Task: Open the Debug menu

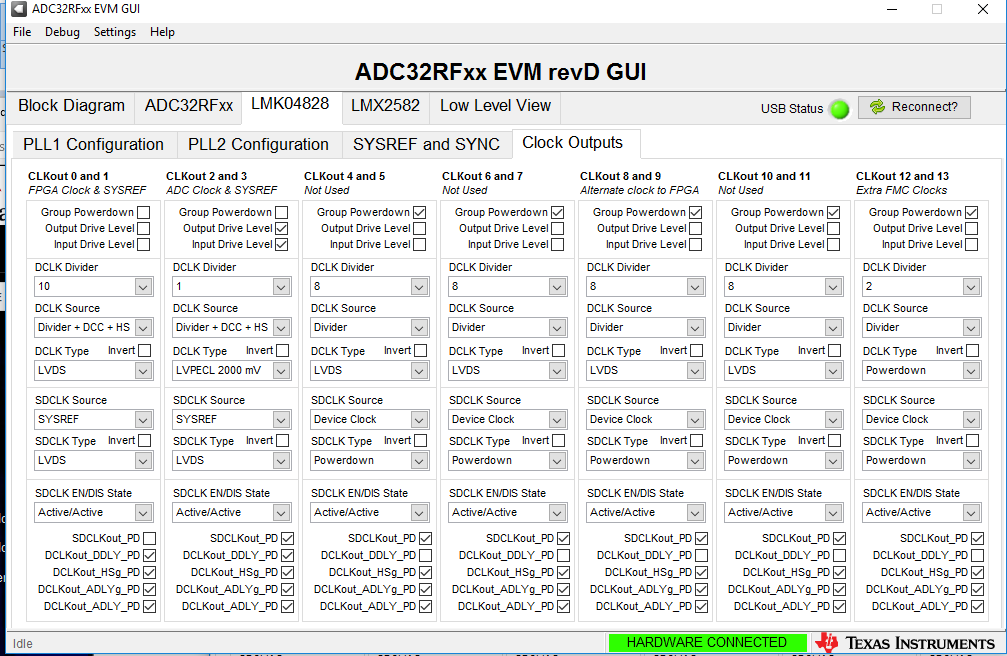Action: [x=62, y=32]
